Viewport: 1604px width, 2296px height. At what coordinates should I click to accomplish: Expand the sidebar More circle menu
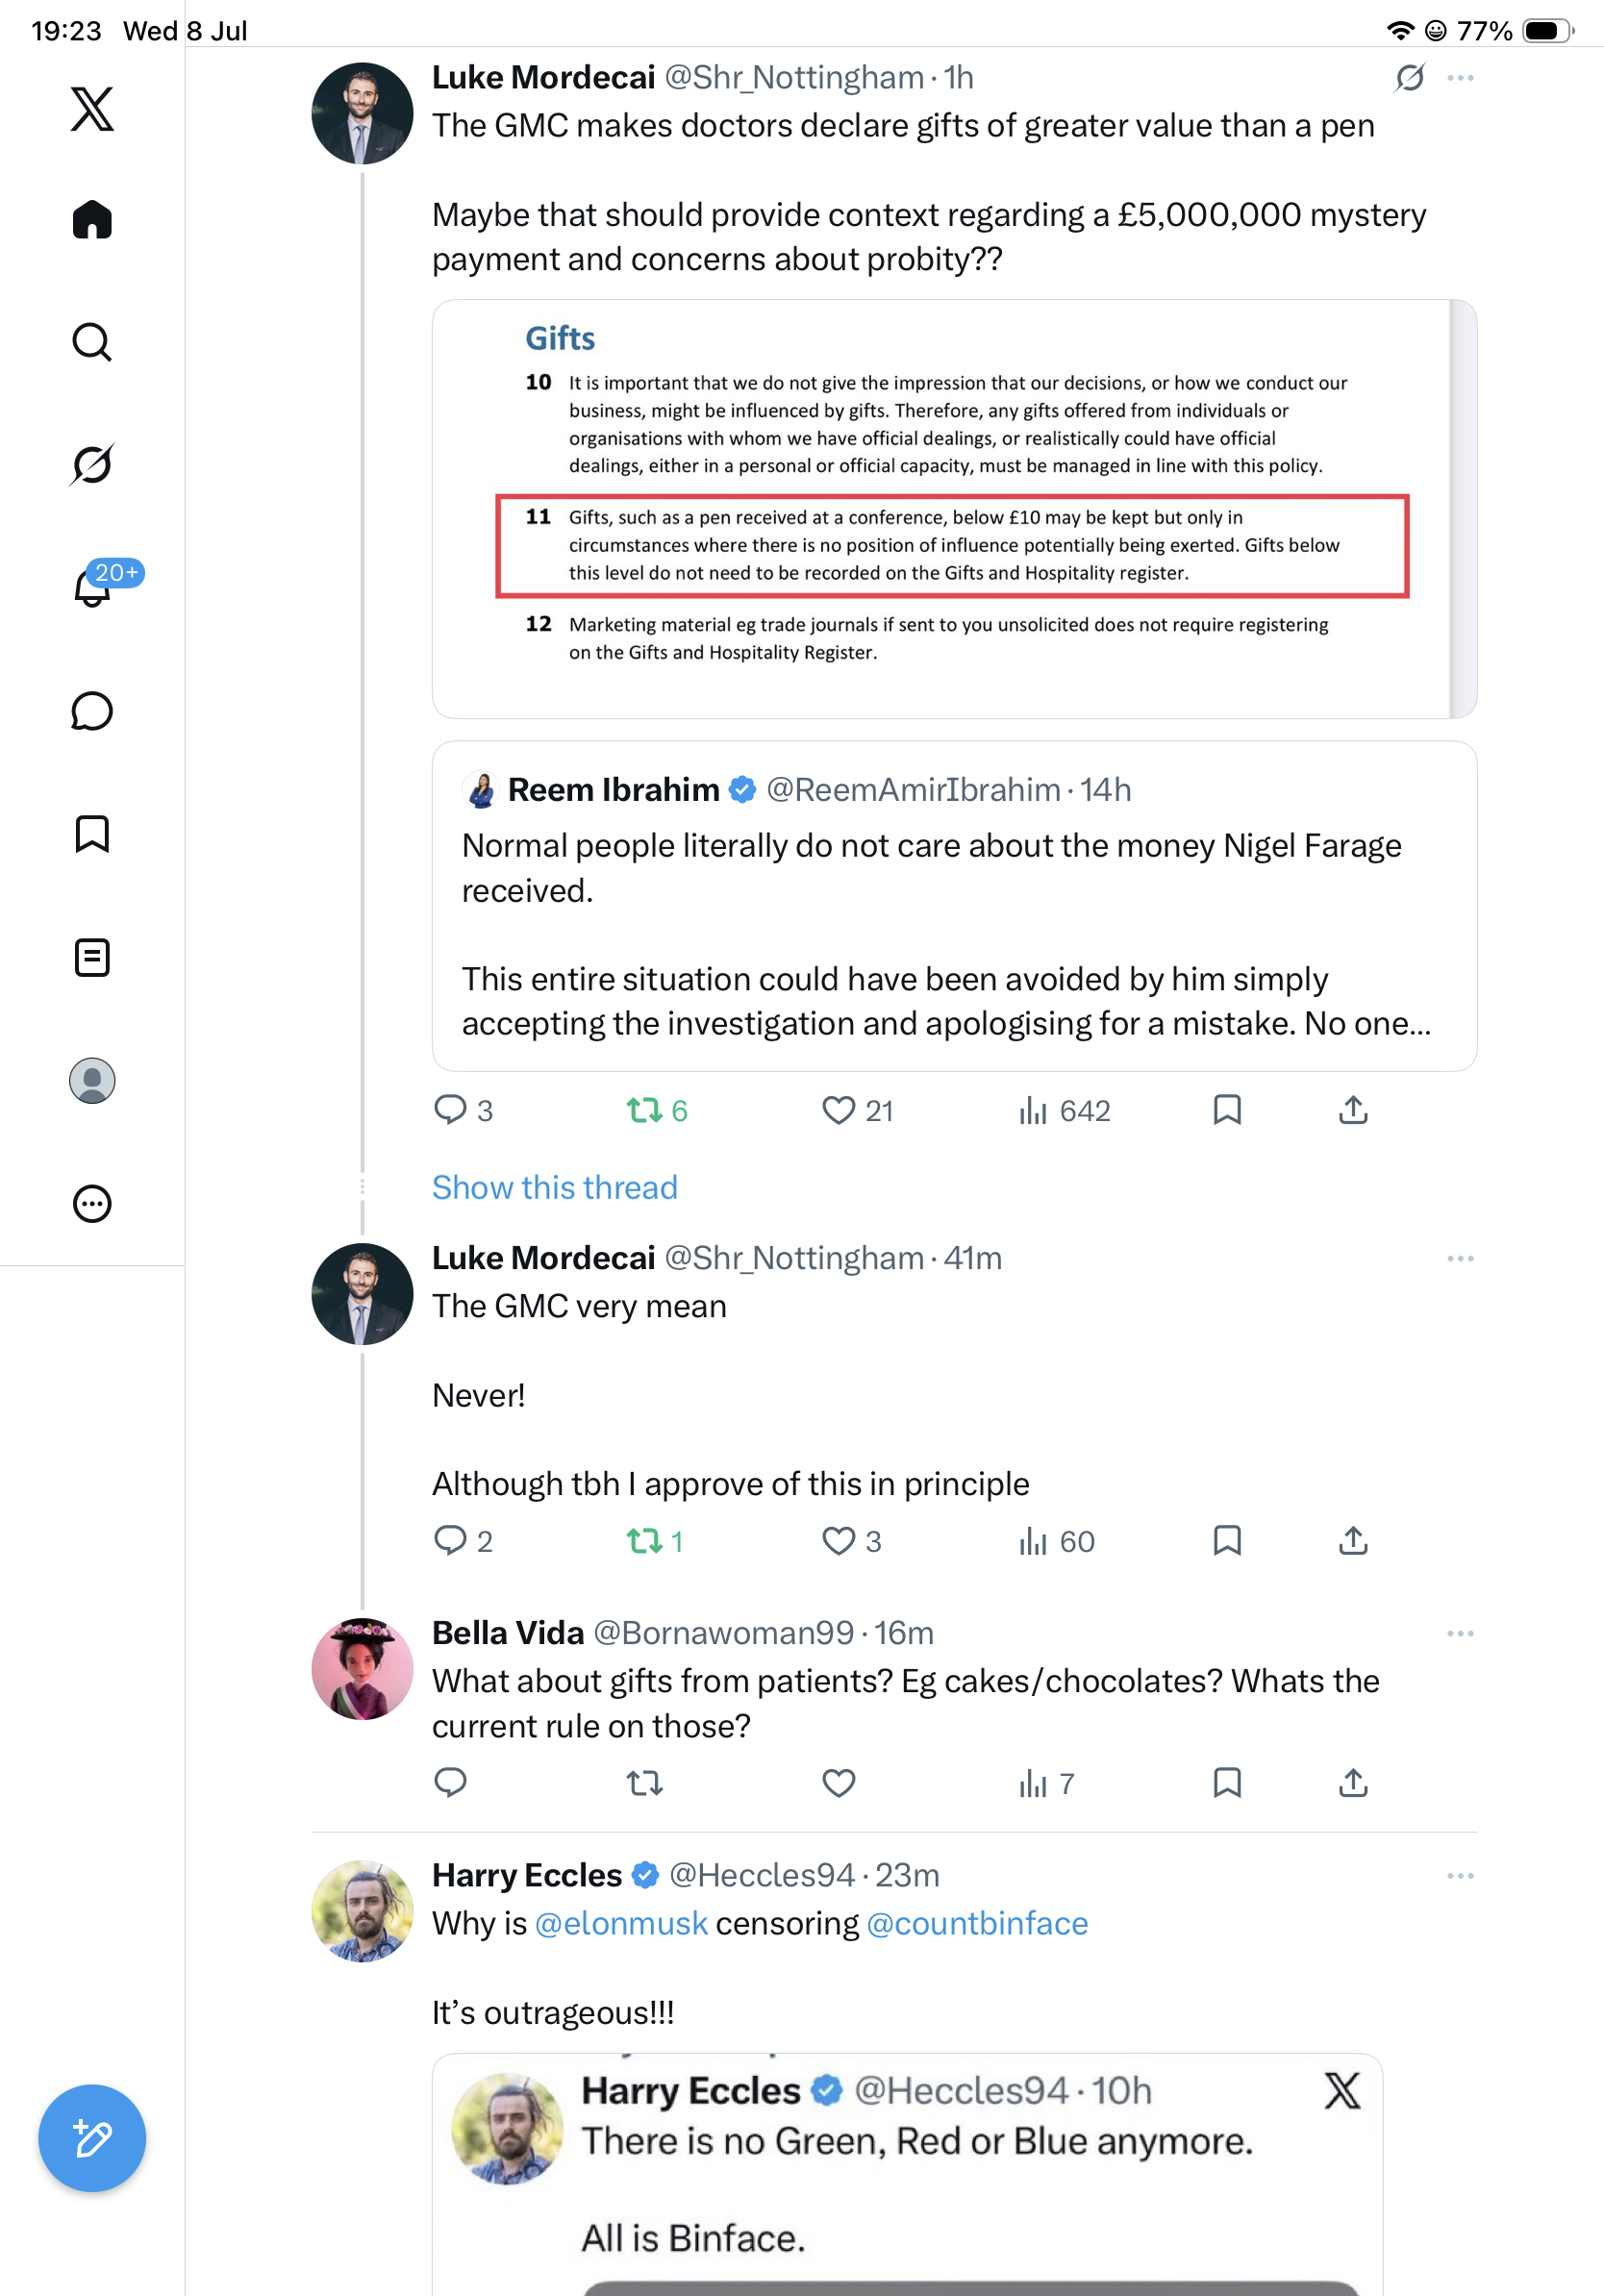pos(92,1204)
